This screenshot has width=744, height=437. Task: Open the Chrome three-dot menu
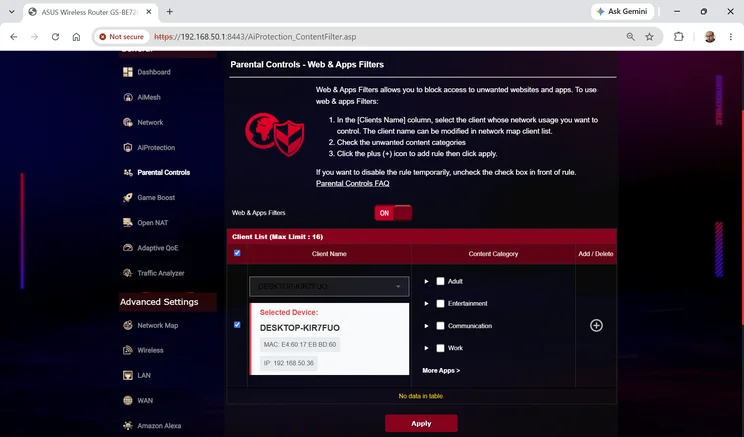click(731, 37)
